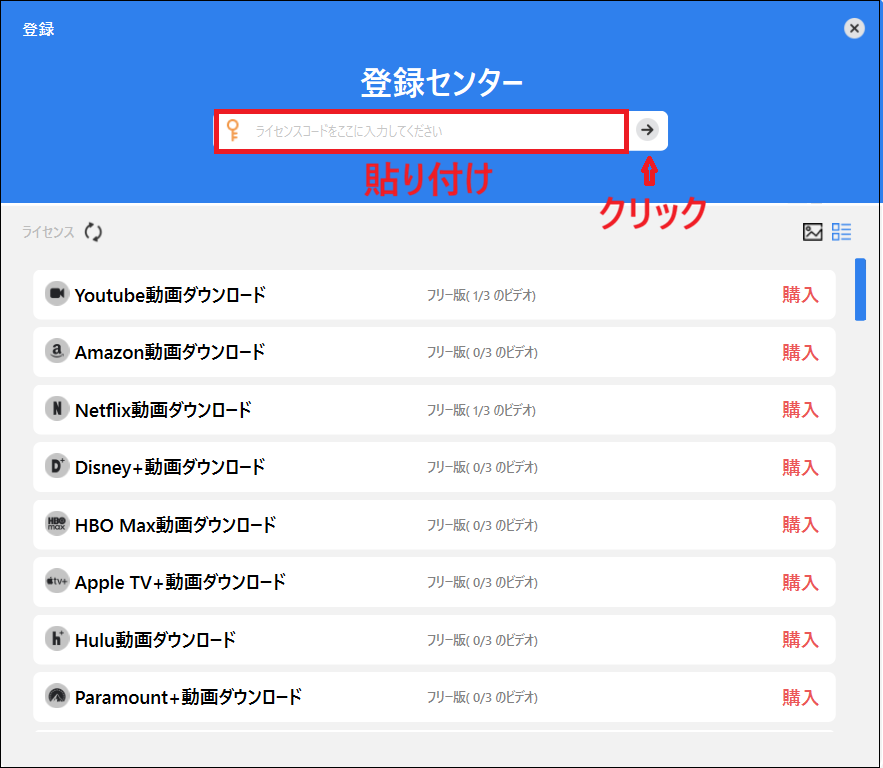Click the Paramount+ service icon

coord(57,697)
